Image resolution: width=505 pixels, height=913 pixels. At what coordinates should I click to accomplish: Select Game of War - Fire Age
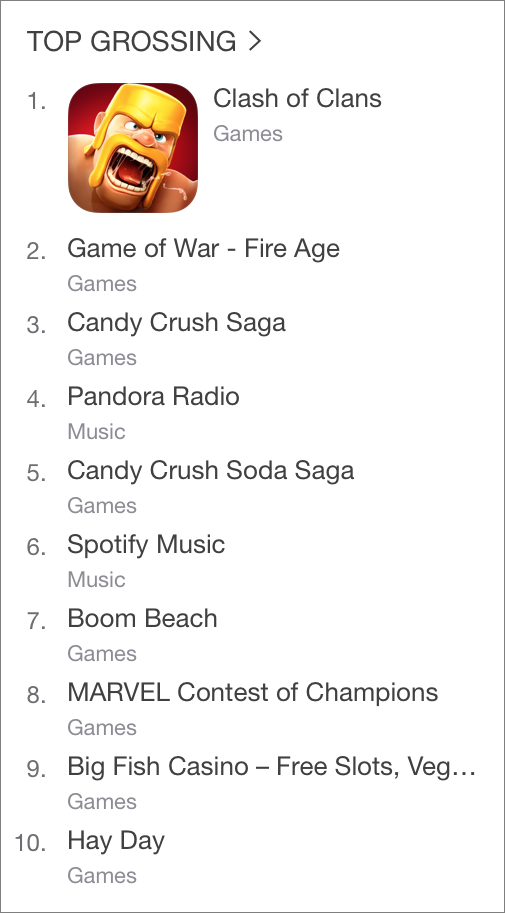click(x=203, y=249)
